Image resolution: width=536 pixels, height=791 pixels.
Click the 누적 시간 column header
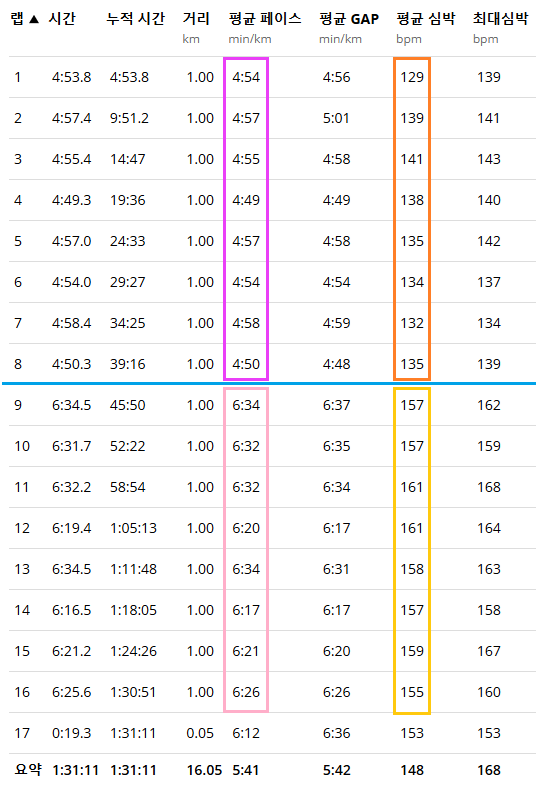(136, 19)
